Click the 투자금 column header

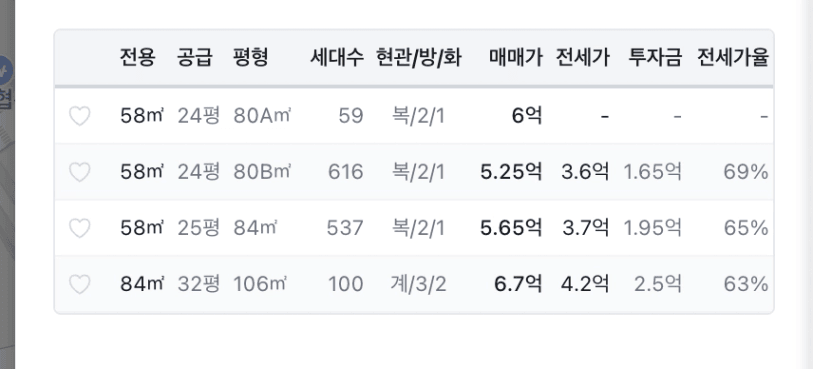pos(655,57)
